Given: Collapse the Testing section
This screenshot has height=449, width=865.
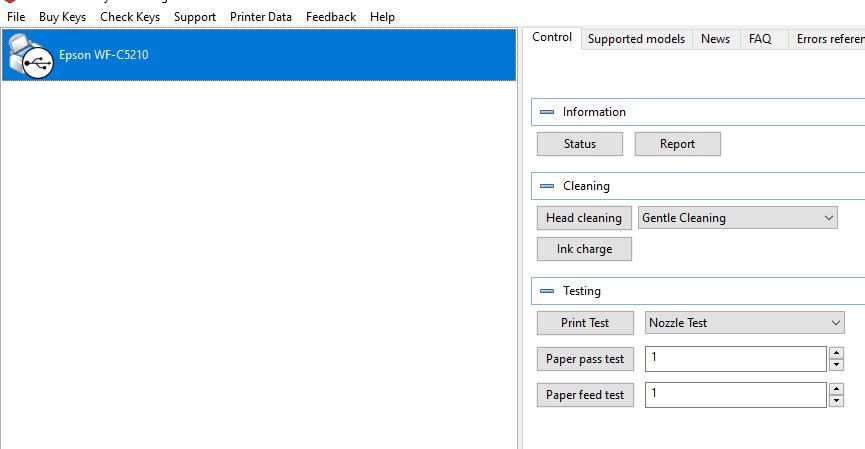Looking at the screenshot, I should (x=547, y=291).
